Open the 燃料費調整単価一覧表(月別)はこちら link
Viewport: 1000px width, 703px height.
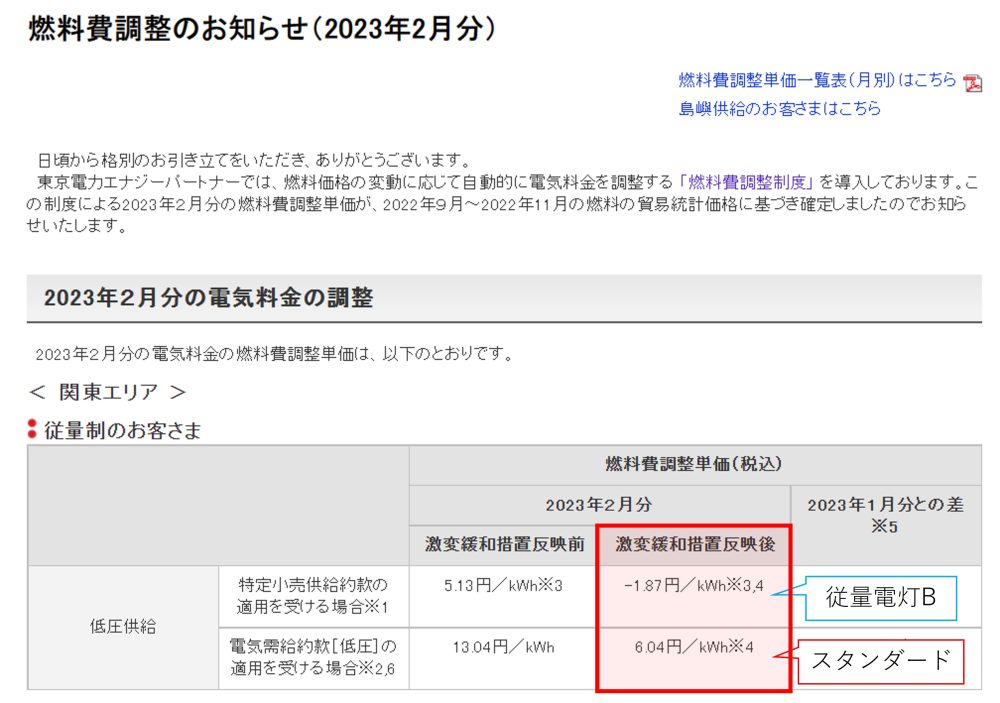[817, 81]
